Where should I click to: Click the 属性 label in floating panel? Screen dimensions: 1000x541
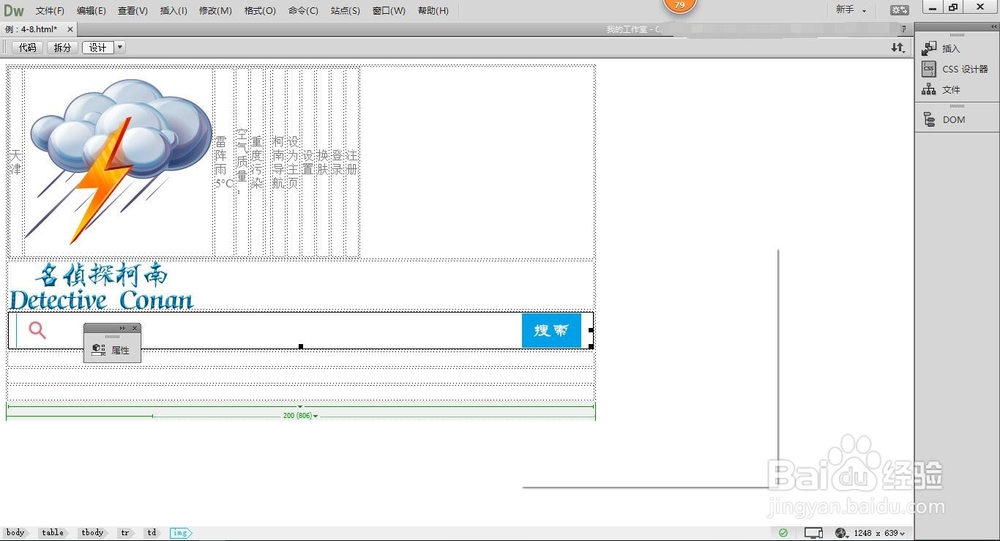121,350
